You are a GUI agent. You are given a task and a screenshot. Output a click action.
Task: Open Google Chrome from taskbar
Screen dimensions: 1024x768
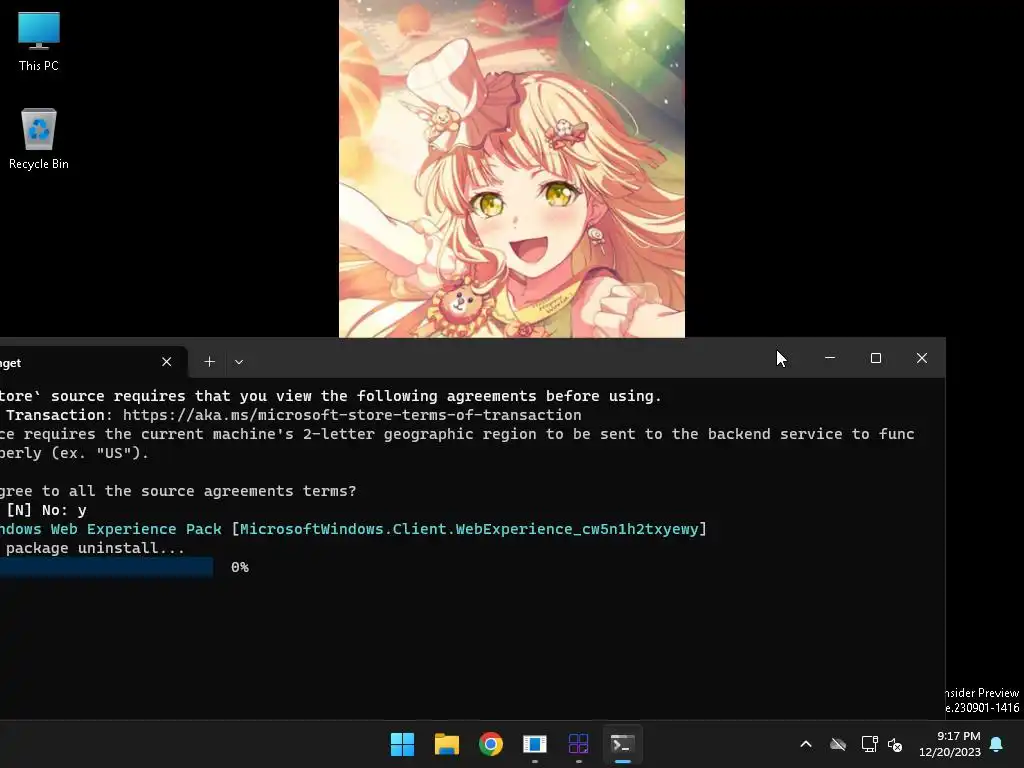click(x=490, y=744)
